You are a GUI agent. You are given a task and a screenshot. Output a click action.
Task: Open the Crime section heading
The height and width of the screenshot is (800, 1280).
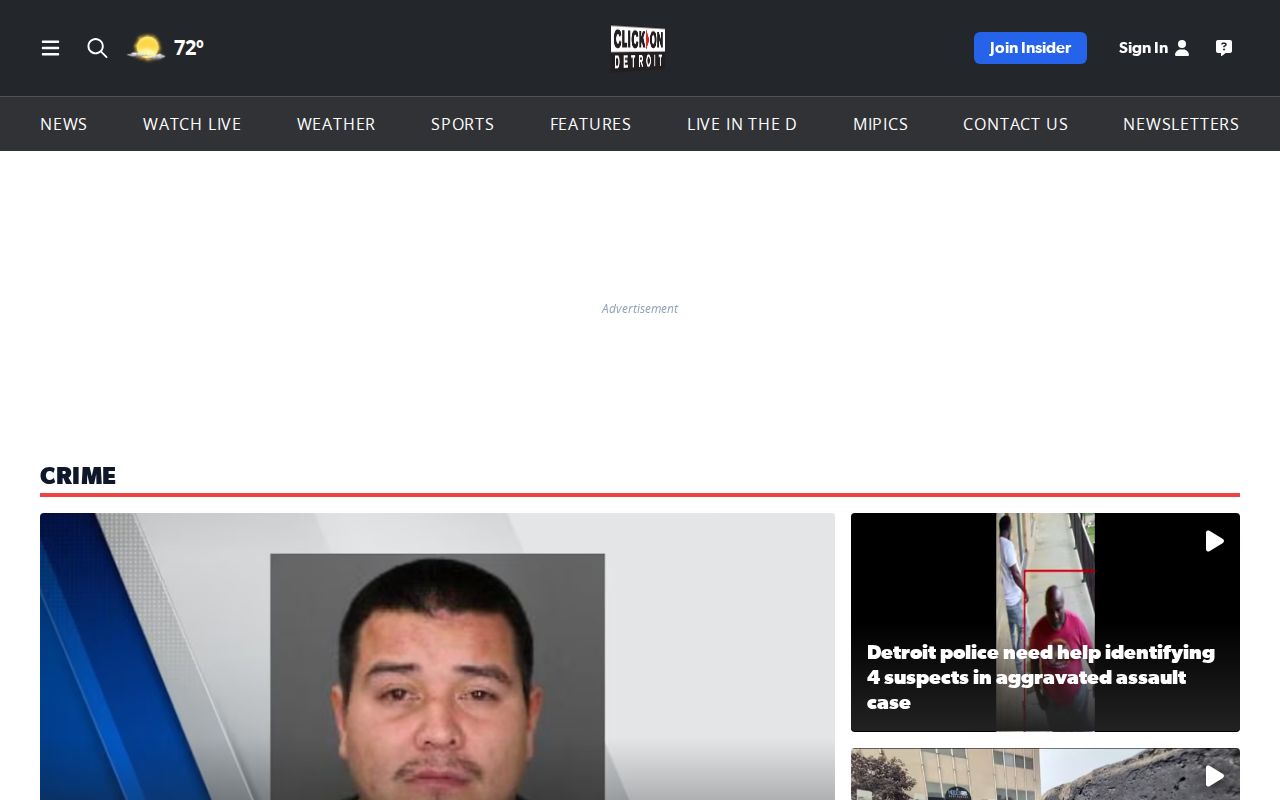click(78, 476)
